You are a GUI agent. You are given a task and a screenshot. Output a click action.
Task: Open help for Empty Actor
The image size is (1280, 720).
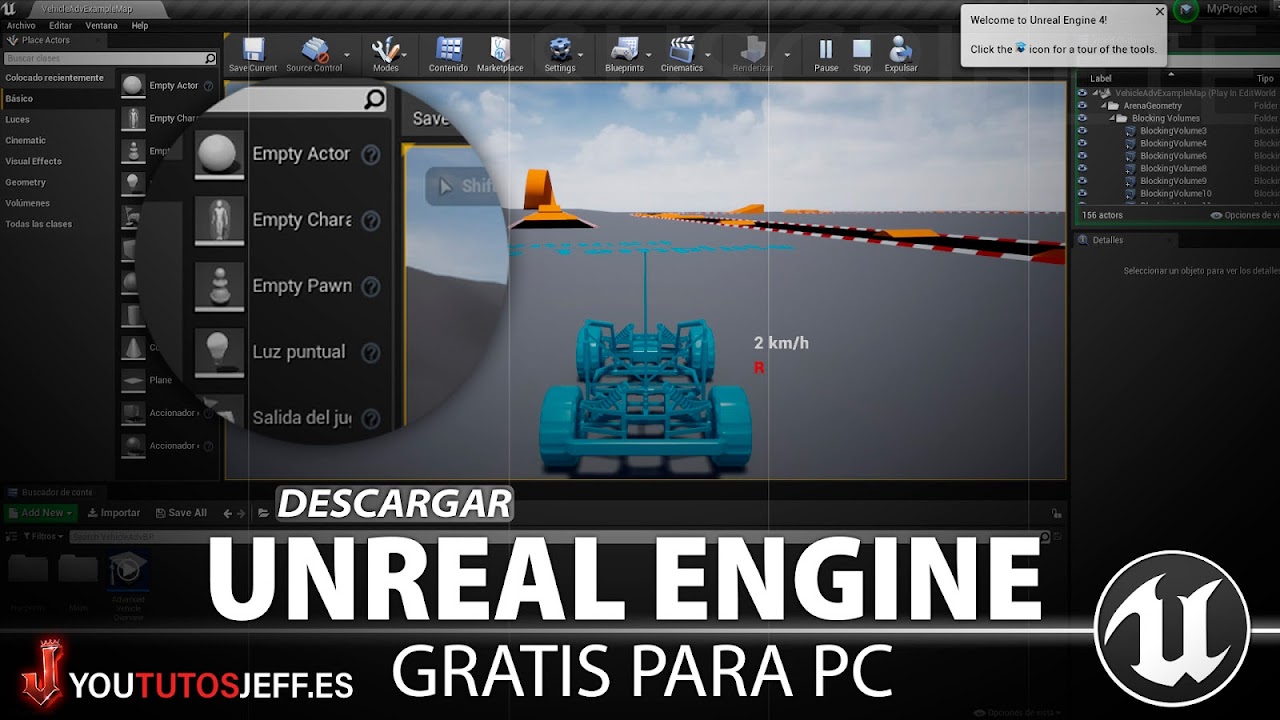(209, 86)
